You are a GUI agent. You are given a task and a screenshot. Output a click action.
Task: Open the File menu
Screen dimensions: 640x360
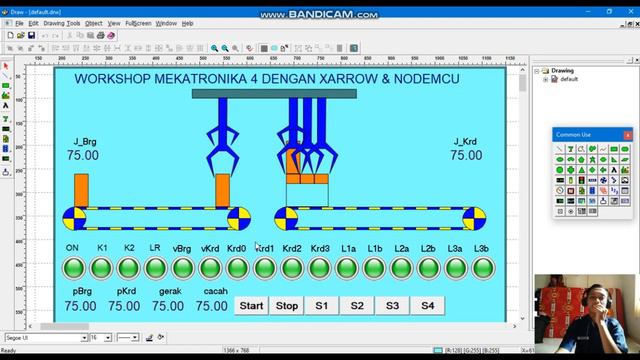[19, 24]
